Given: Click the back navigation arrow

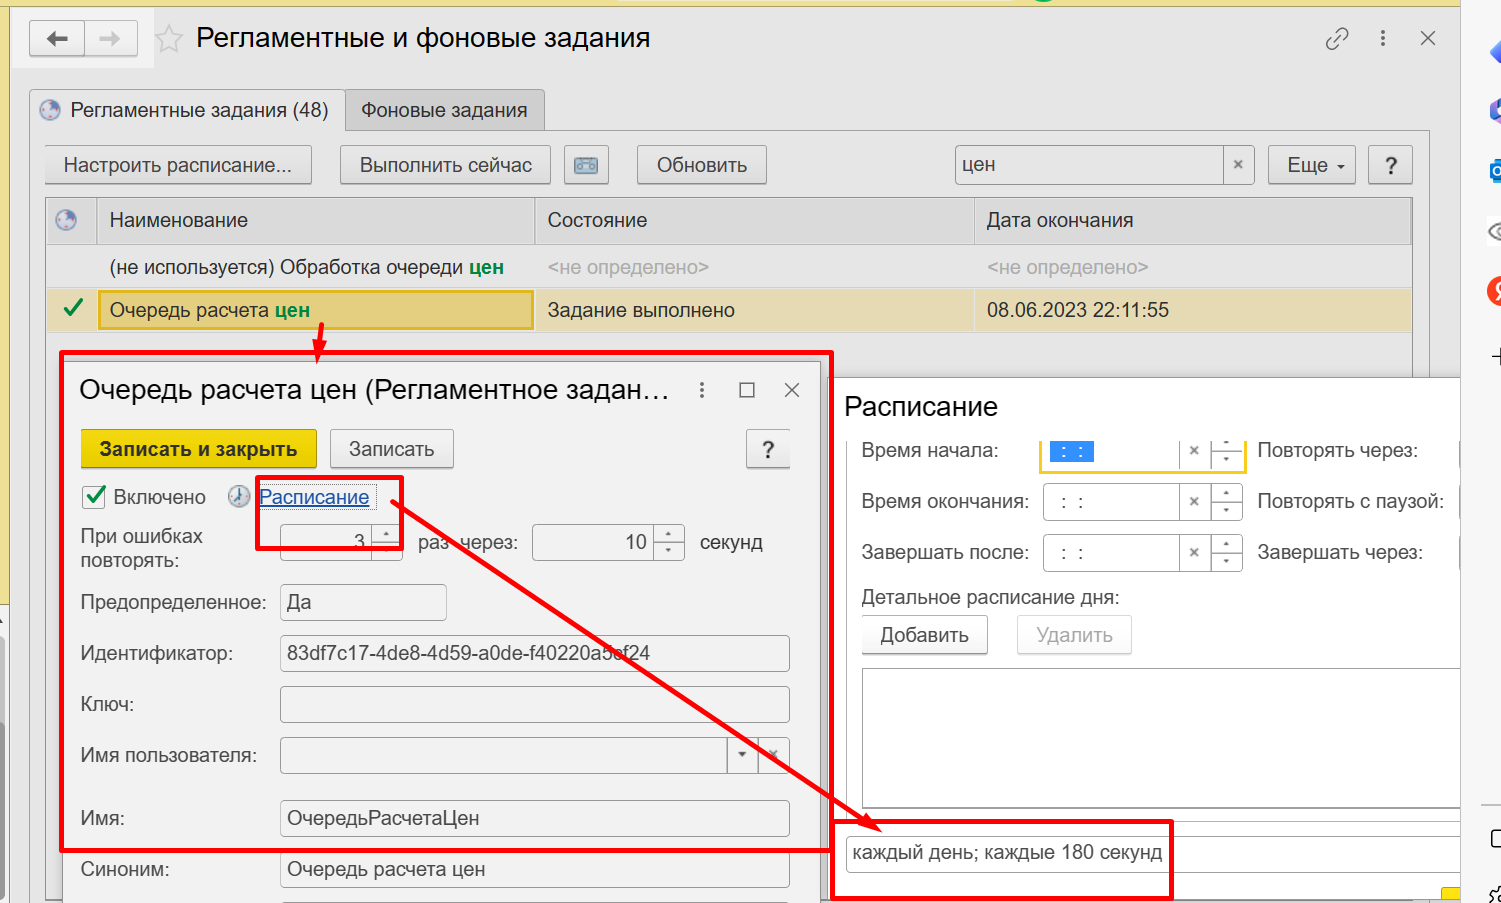Looking at the screenshot, I should pyautogui.click(x=57, y=39).
